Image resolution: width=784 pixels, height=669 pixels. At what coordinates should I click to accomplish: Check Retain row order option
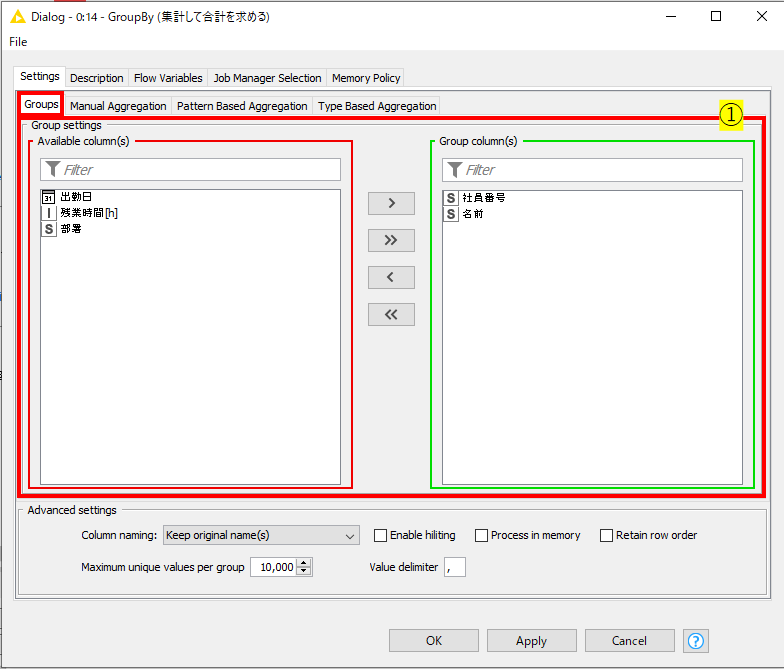[x=606, y=536]
